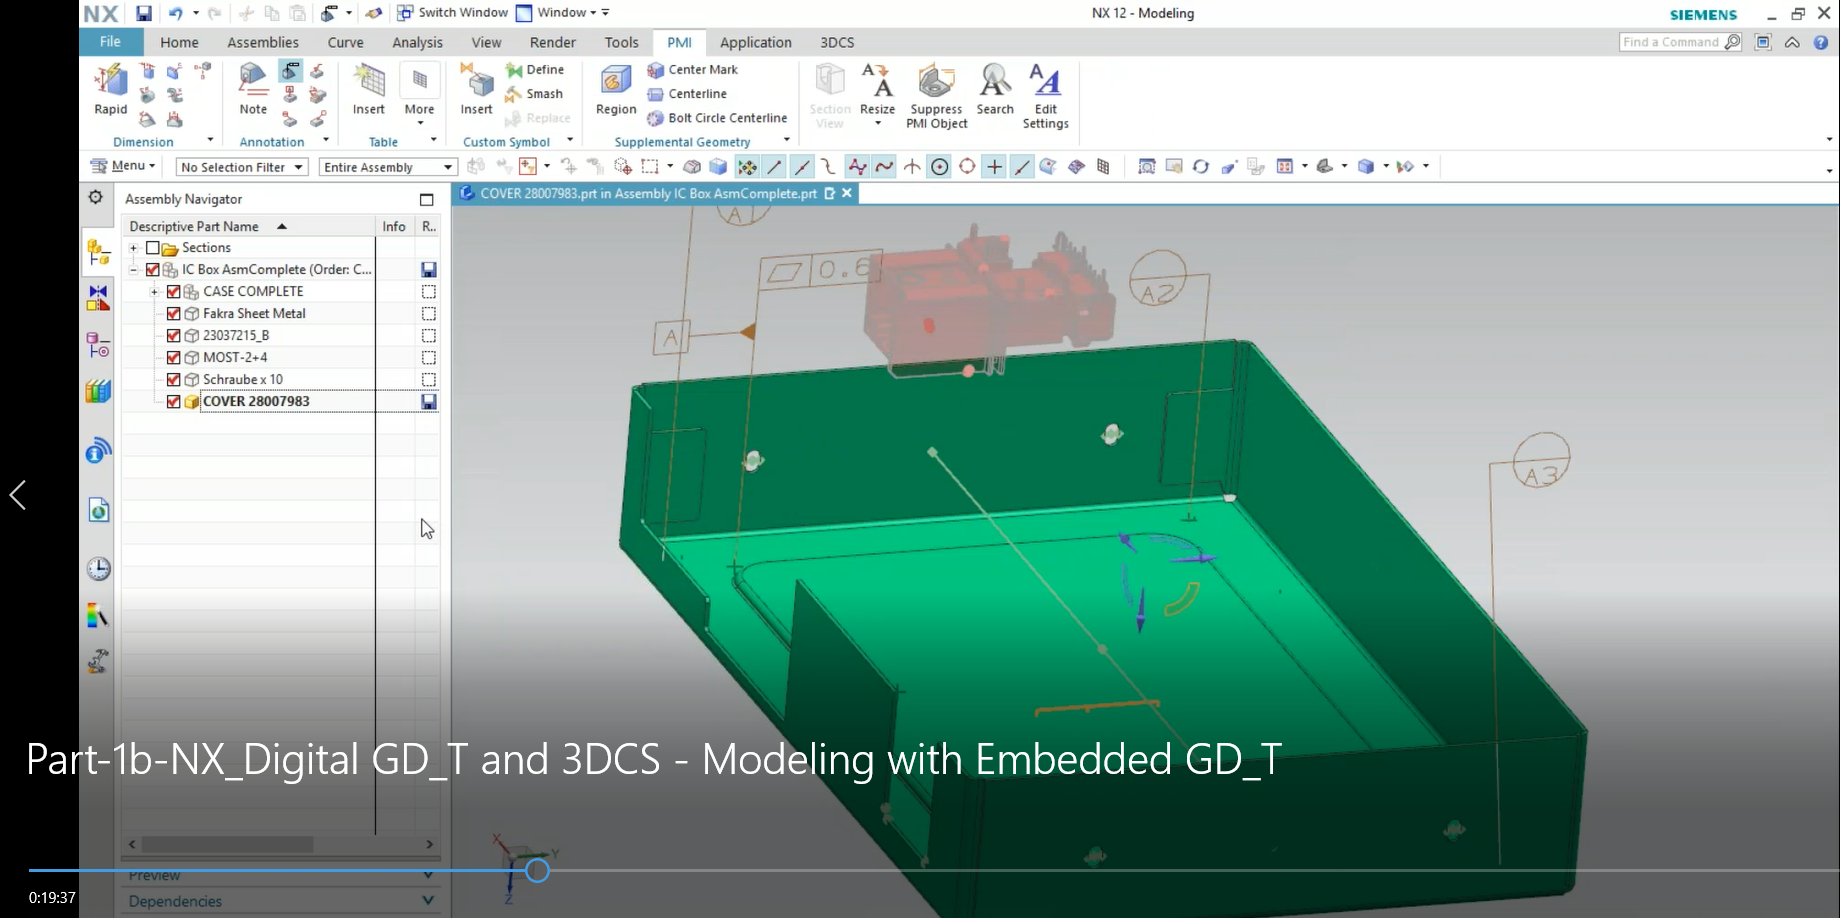The image size is (1840, 918).
Task: Switch to the Render ribbon tab
Action: pyautogui.click(x=551, y=42)
